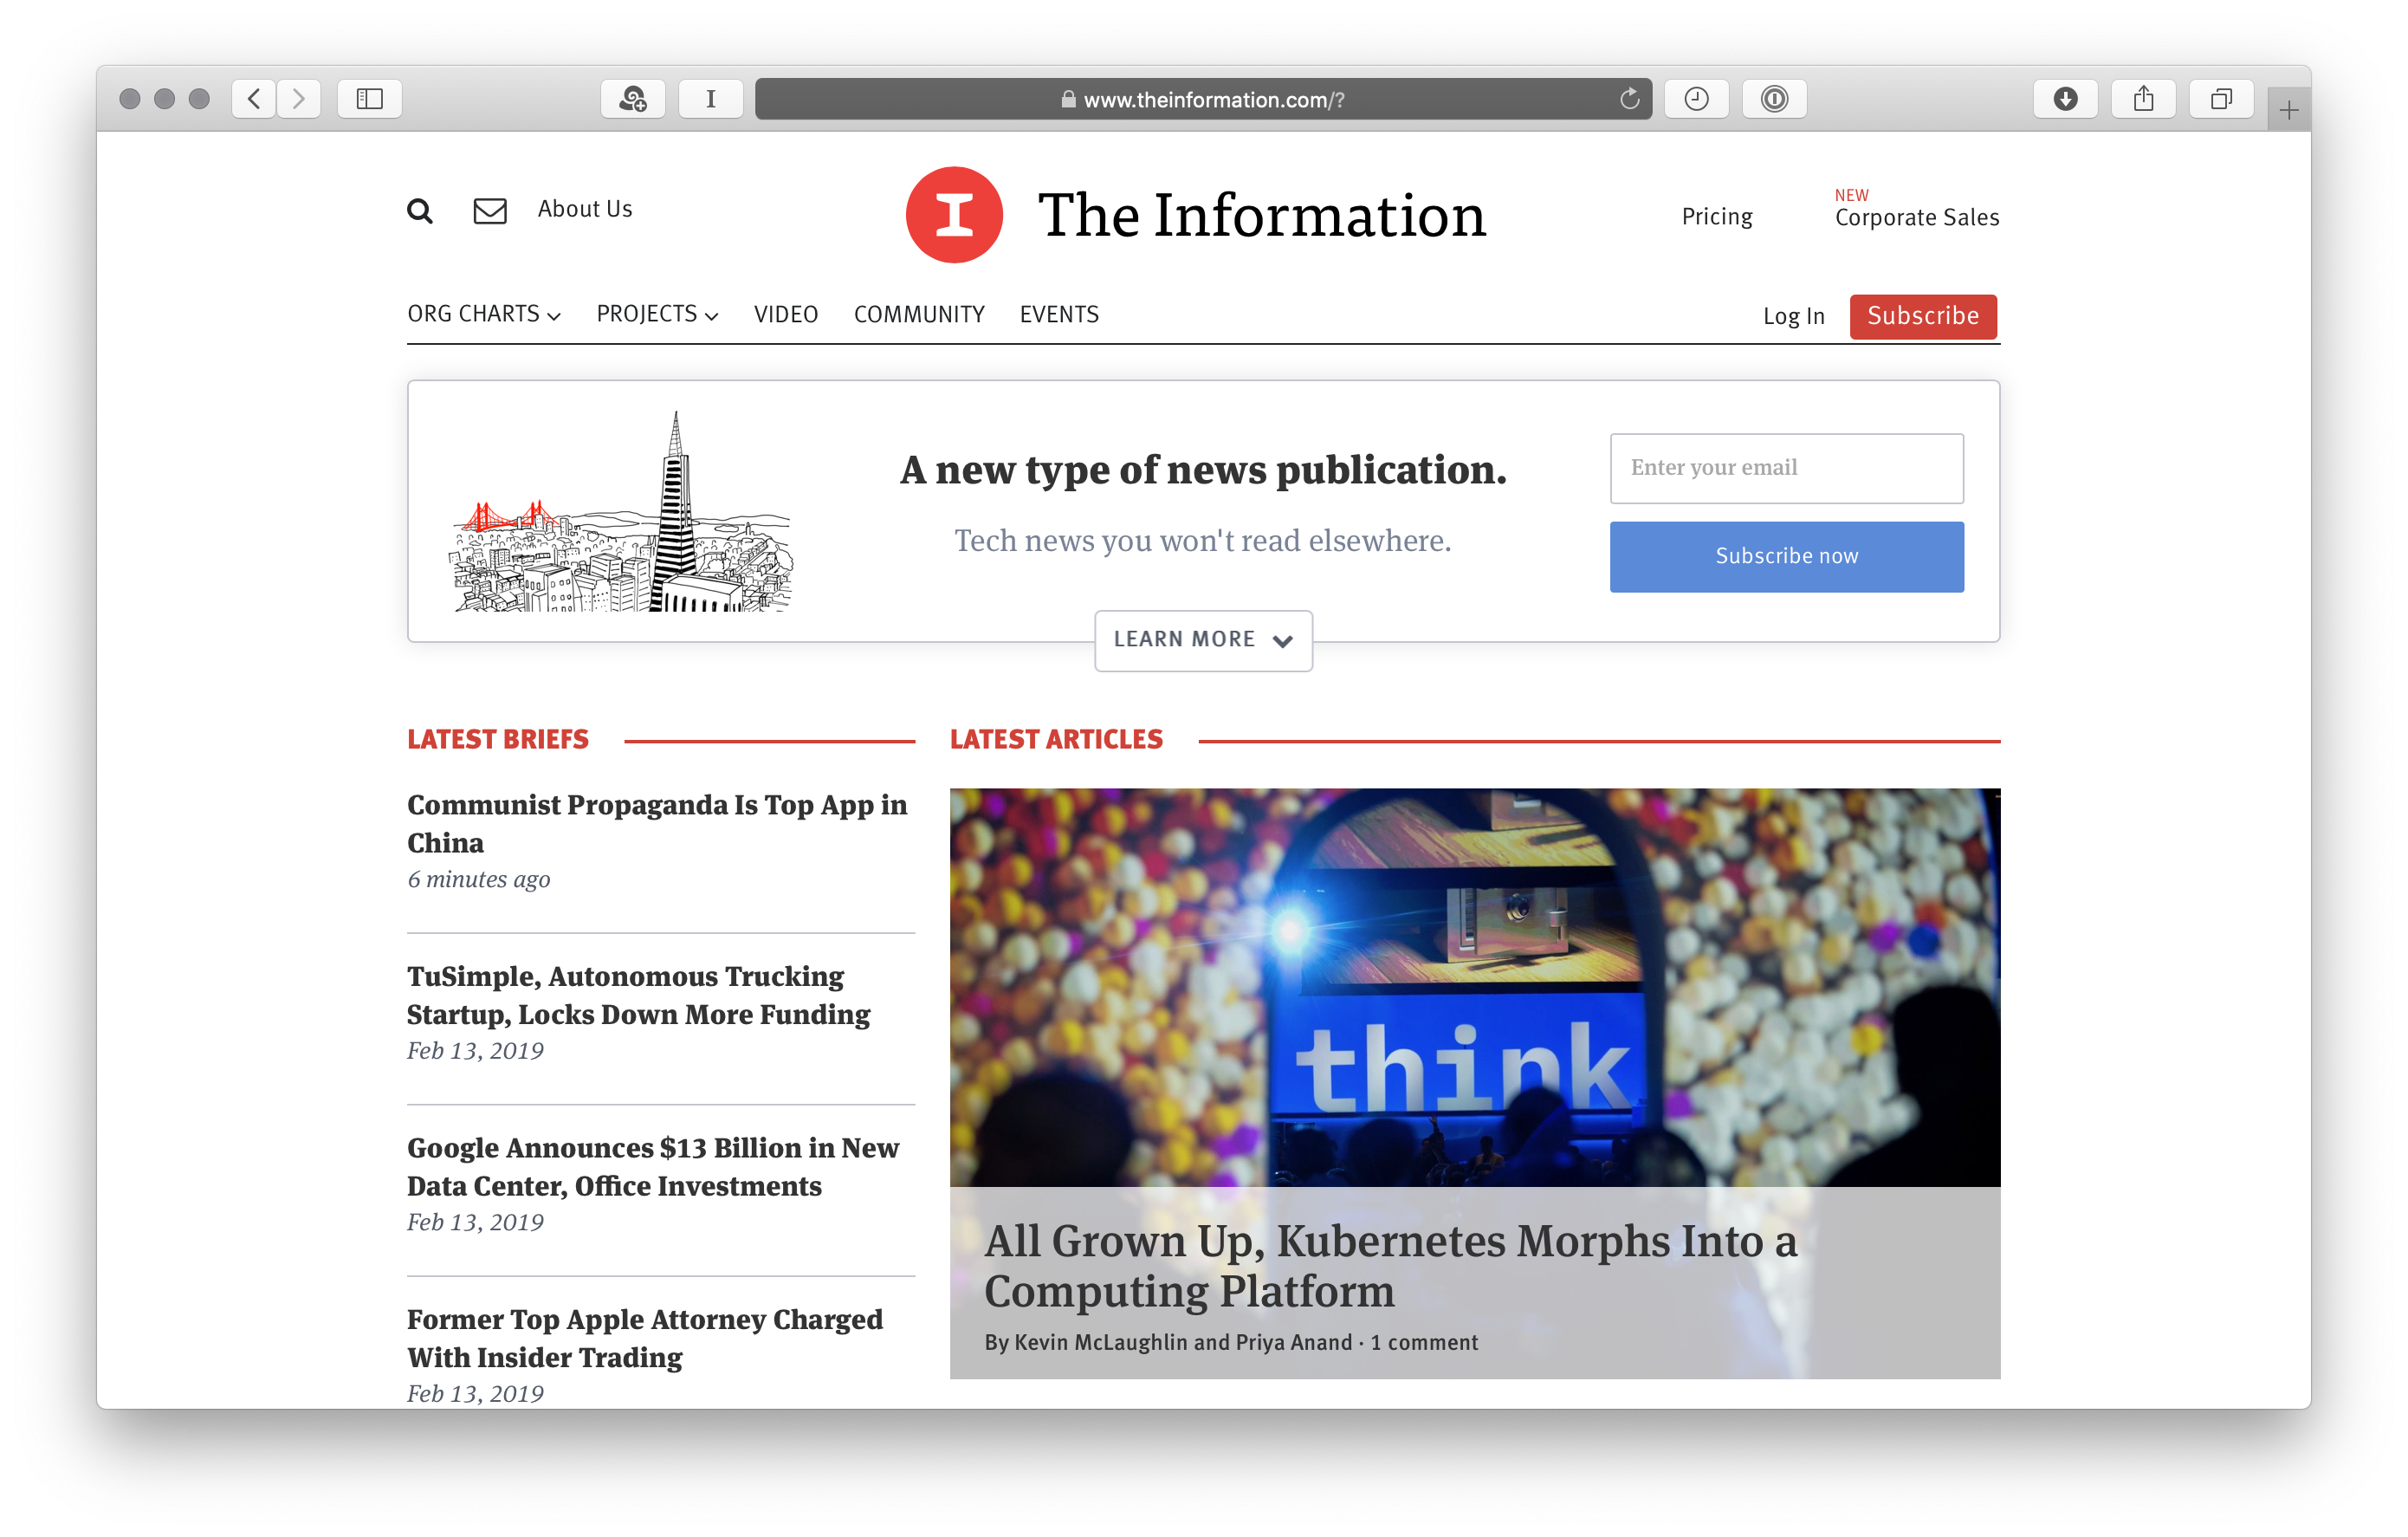Click the LATEST ARTICLES heading
Screen dimensions: 2408x1537
(1056, 740)
